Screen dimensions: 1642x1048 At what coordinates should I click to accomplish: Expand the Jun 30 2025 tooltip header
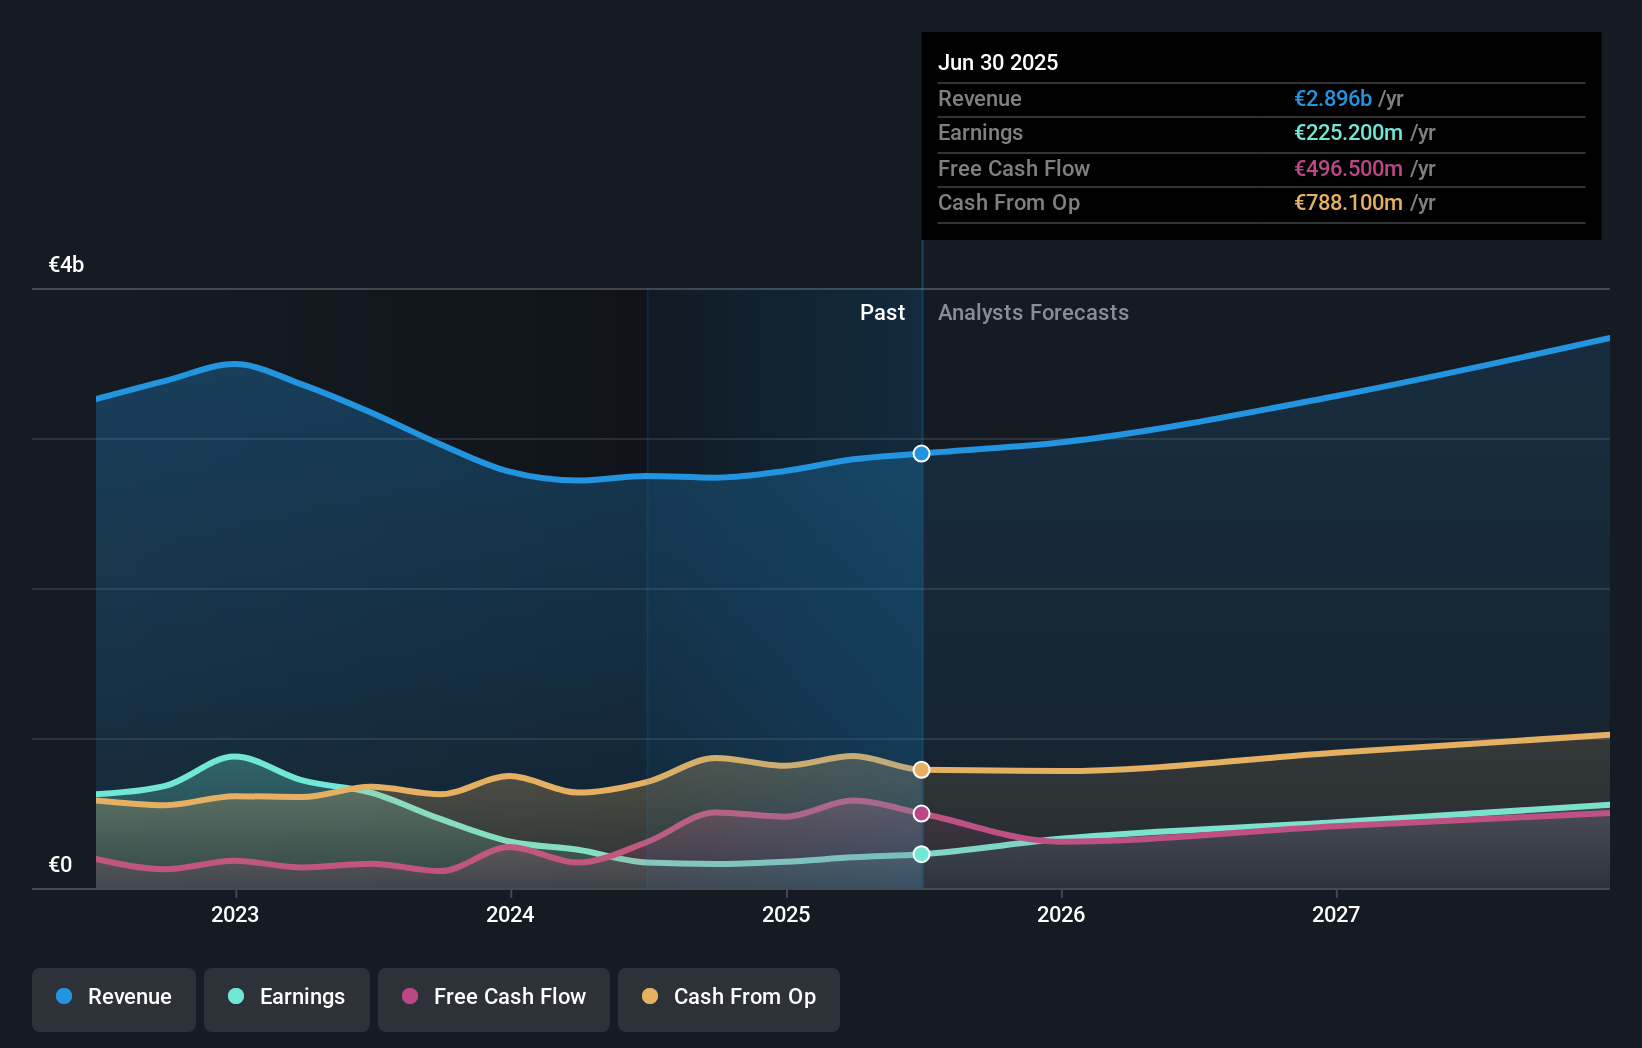998,62
